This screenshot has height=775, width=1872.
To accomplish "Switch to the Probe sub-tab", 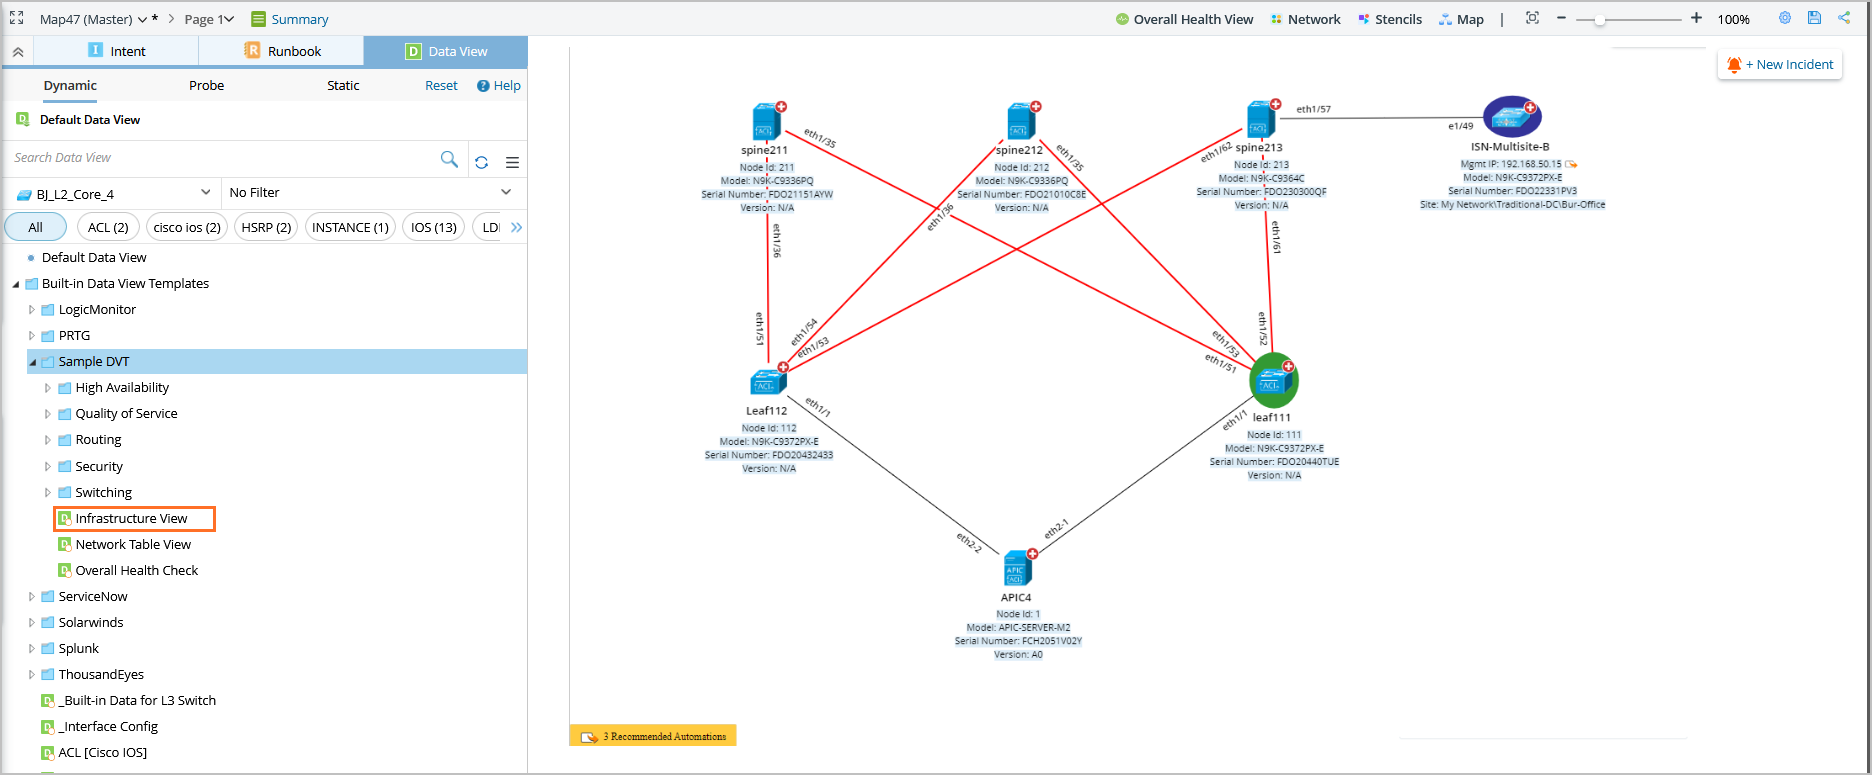I will click(x=206, y=85).
